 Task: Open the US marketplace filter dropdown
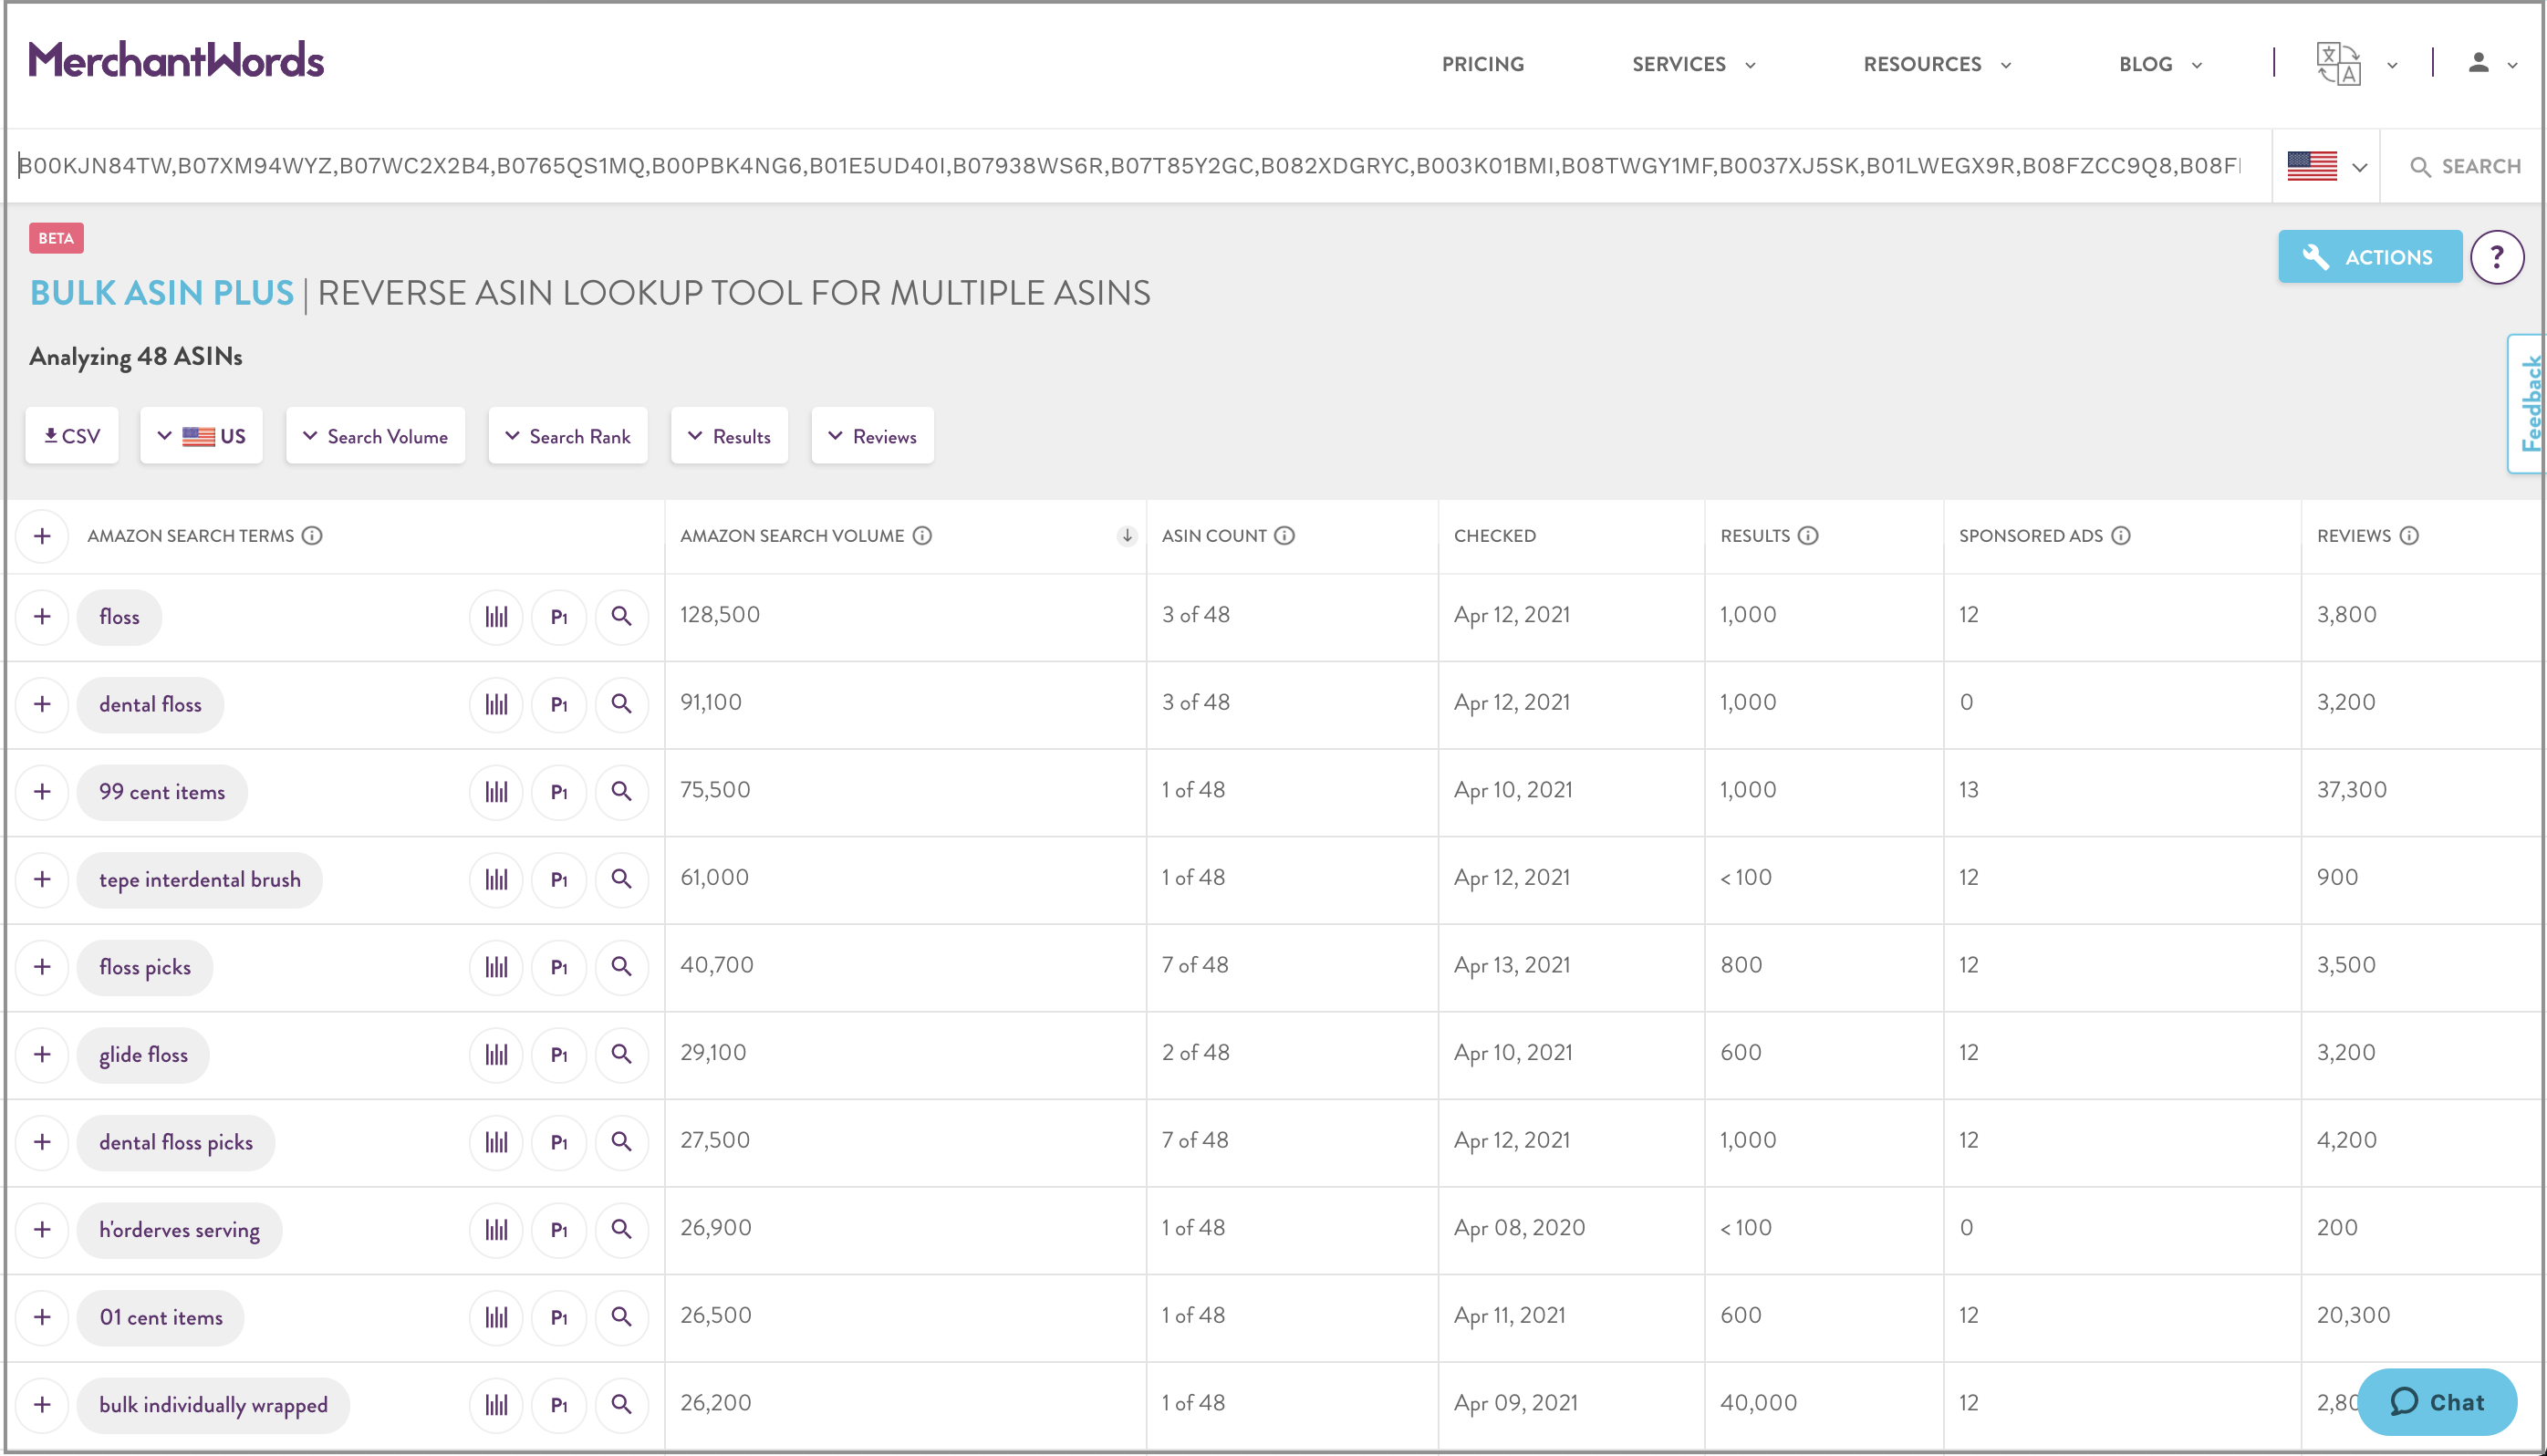tap(201, 436)
